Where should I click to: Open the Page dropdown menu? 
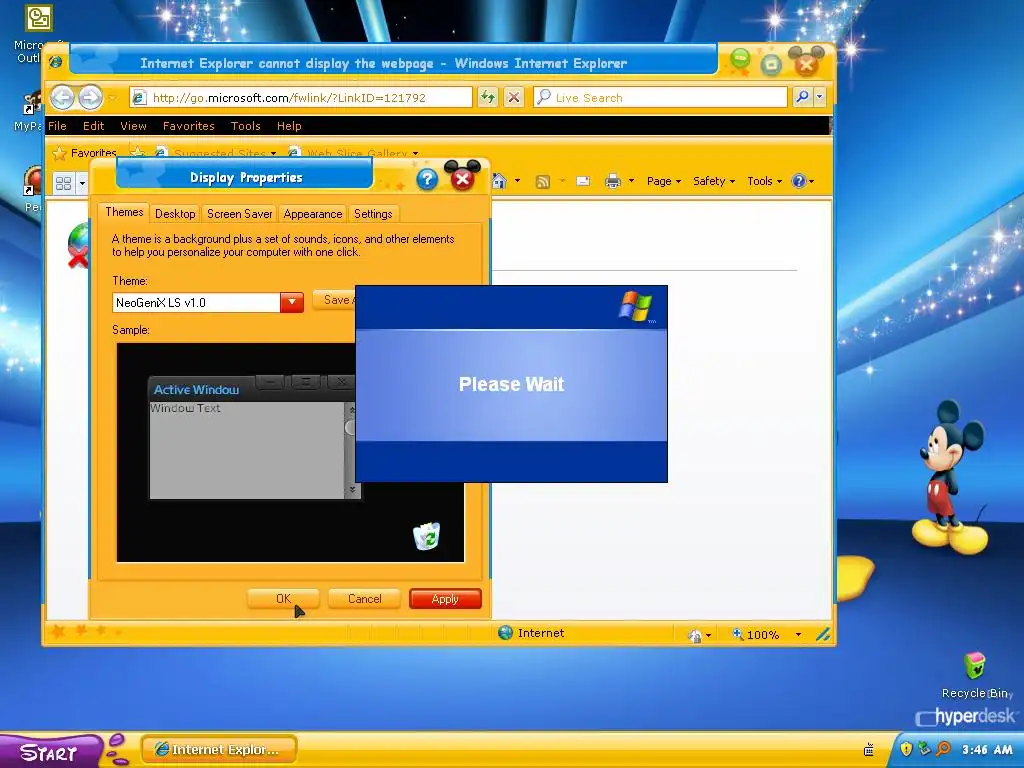(664, 181)
